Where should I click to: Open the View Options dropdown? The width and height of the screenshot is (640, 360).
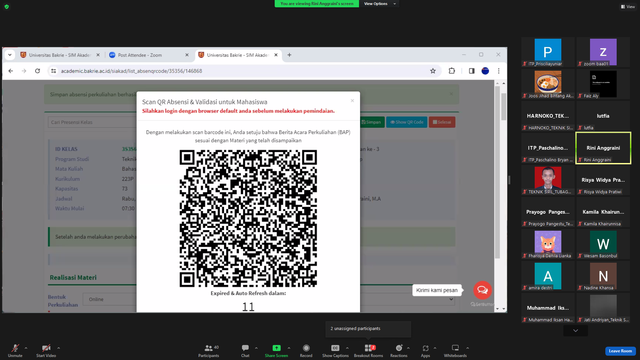pos(380,4)
